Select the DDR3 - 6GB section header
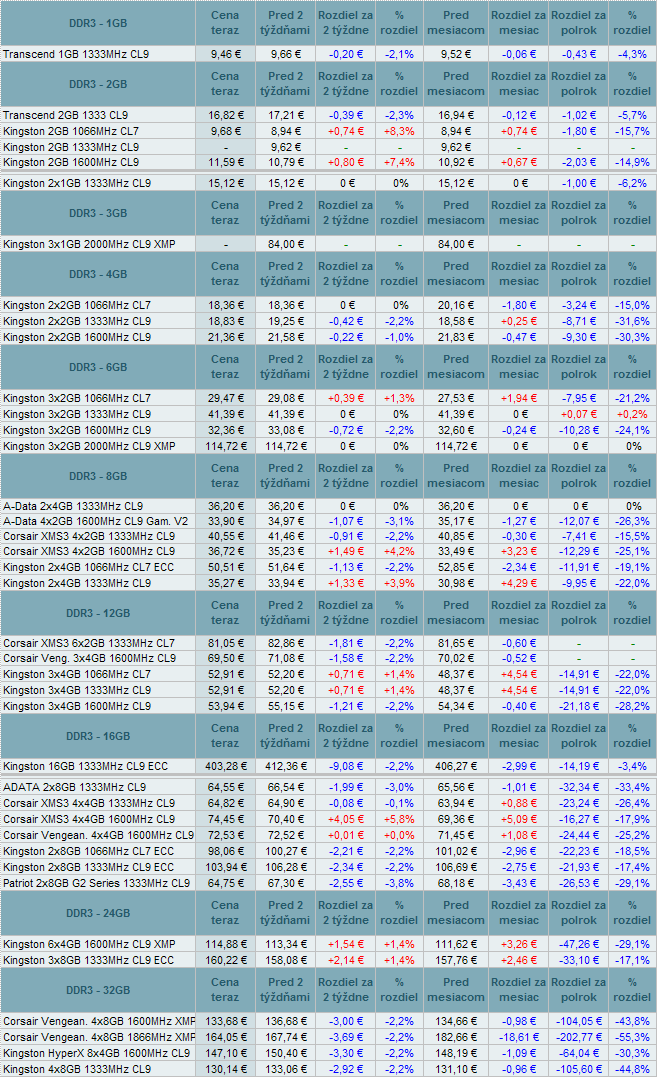This screenshot has width=657, height=1077. (98, 367)
